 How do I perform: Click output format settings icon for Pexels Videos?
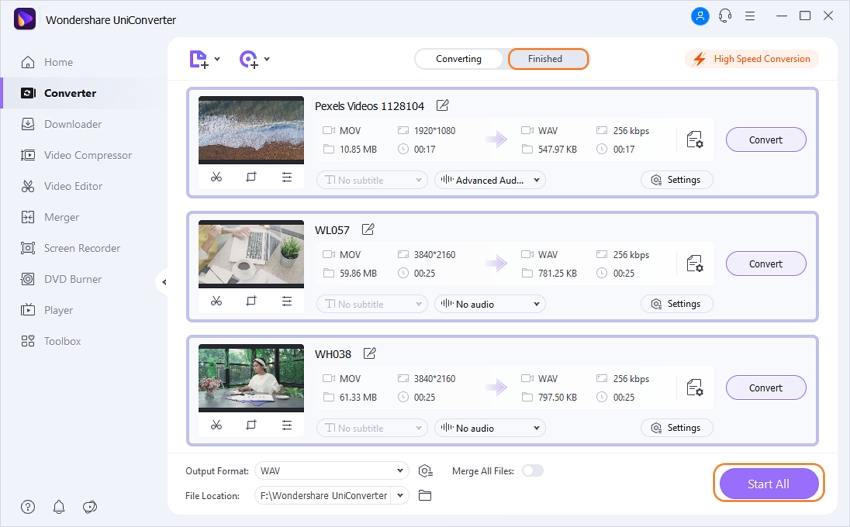(694, 140)
